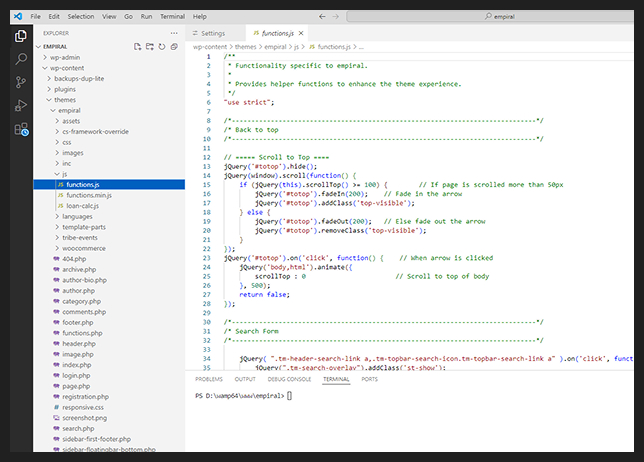Open the Run and Debug view
This screenshot has height=462, width=644.
click(21, 105)
